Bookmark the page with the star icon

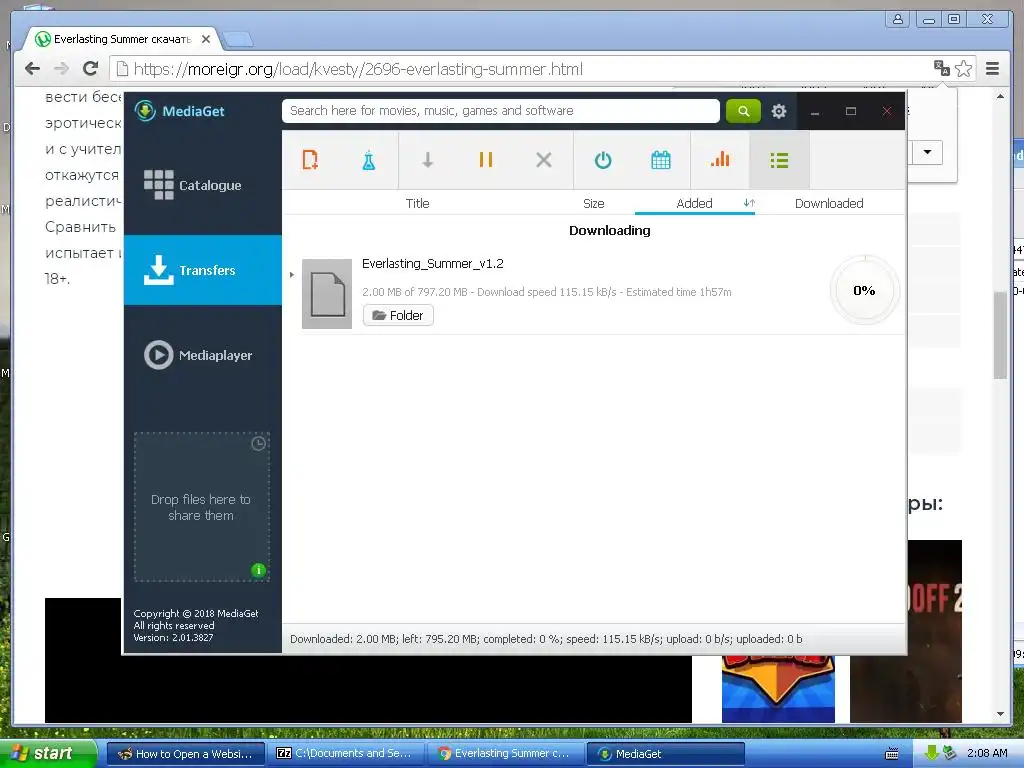pyautogui.click(x=963, y=69)
